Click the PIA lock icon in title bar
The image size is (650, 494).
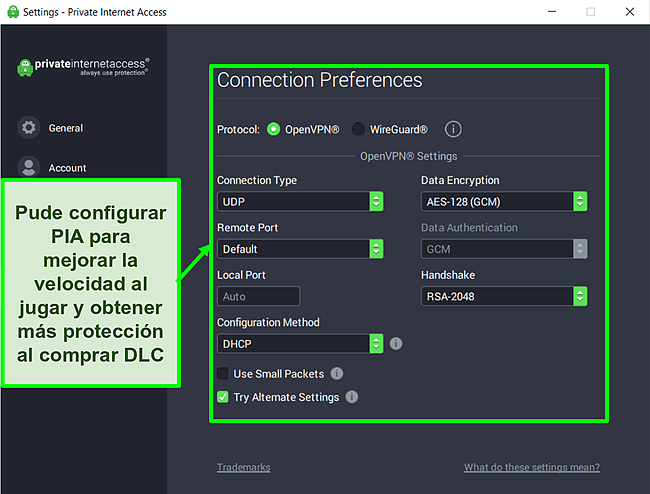pyautogui.click(x=13, y=12)
